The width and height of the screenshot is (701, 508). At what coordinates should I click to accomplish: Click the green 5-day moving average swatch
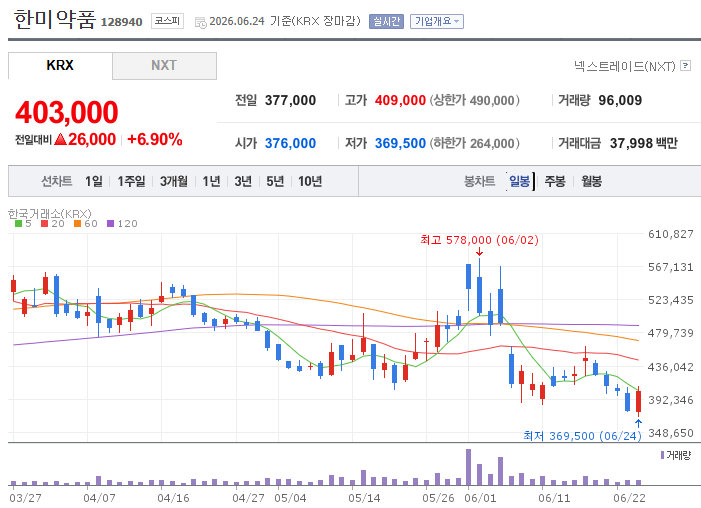coord(18,224)
